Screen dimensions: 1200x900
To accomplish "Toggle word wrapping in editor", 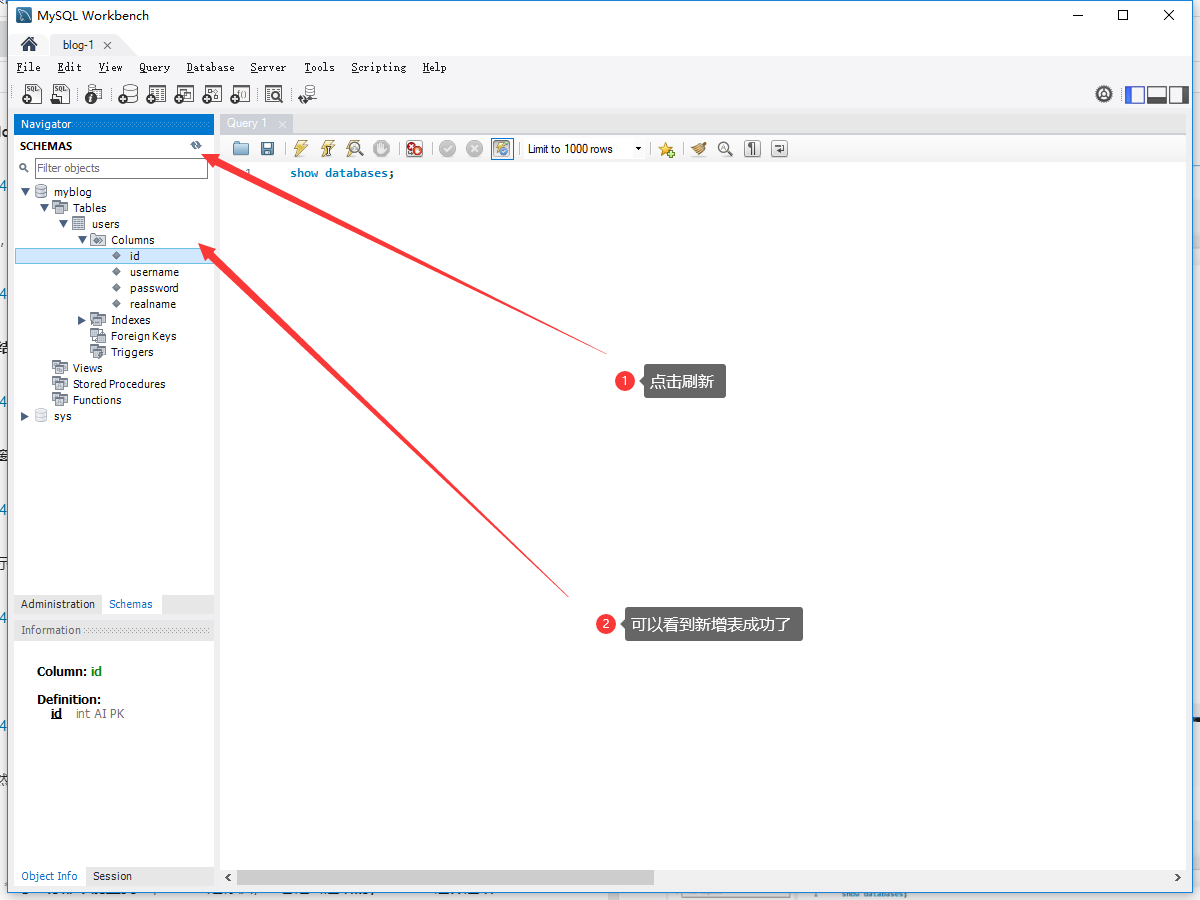I will click(x=779, y=149).
